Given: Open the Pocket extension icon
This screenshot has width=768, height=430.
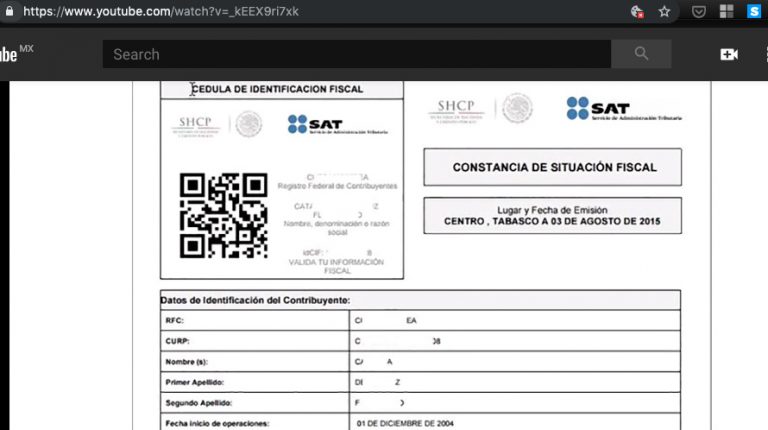Looking at the screenshot, I should pyautogui.click(x=700, y=12).
